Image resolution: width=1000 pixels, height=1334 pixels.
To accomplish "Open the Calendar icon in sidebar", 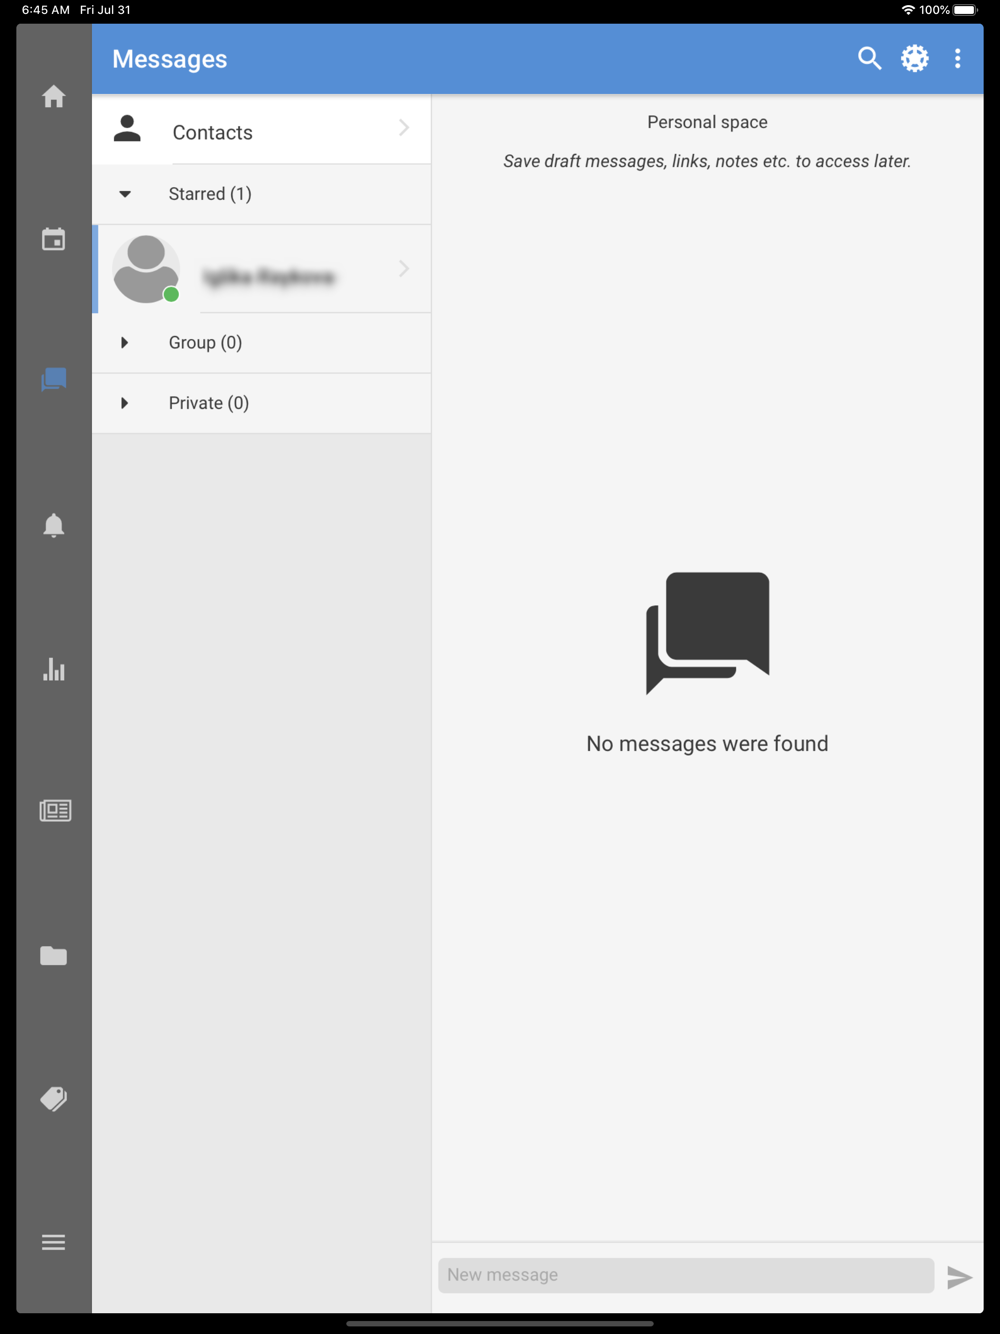I will tap(54, 239).
